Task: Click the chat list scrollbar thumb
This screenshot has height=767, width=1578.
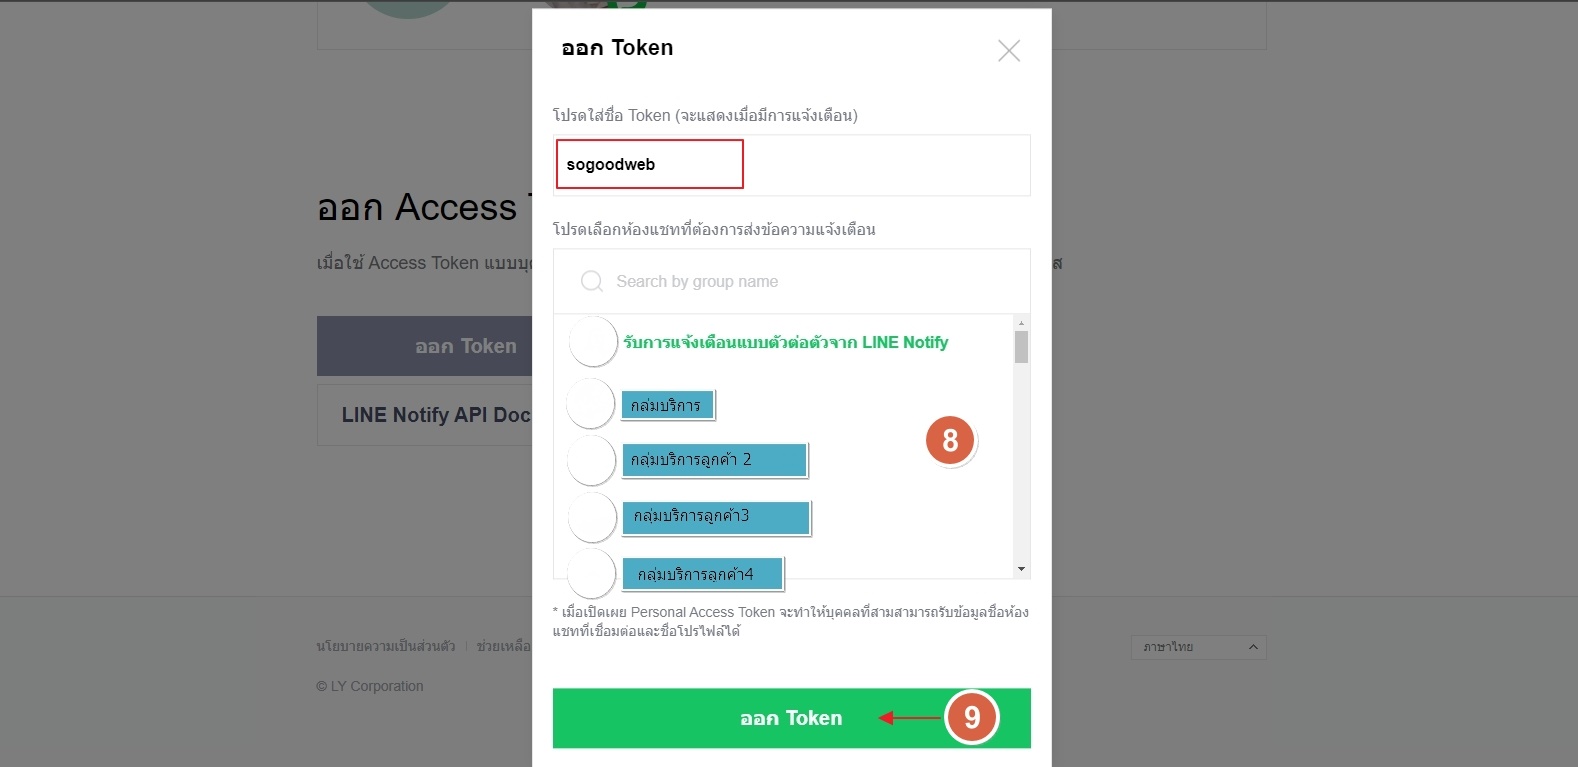Action: (1021, 347)
